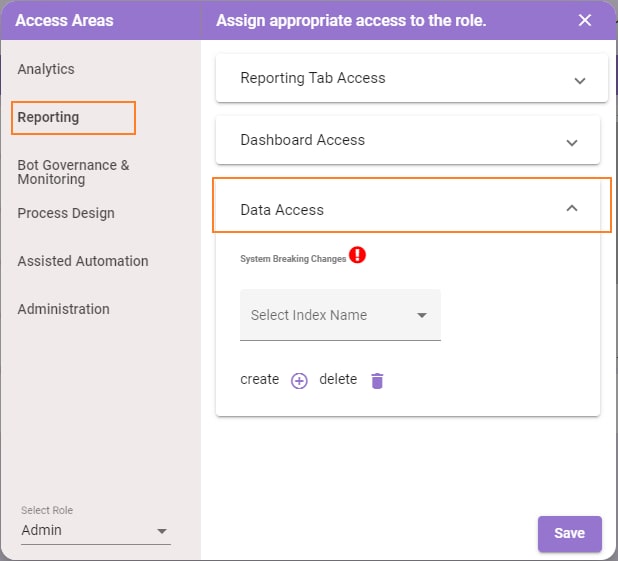Open the Administration access area

(63, 309)
